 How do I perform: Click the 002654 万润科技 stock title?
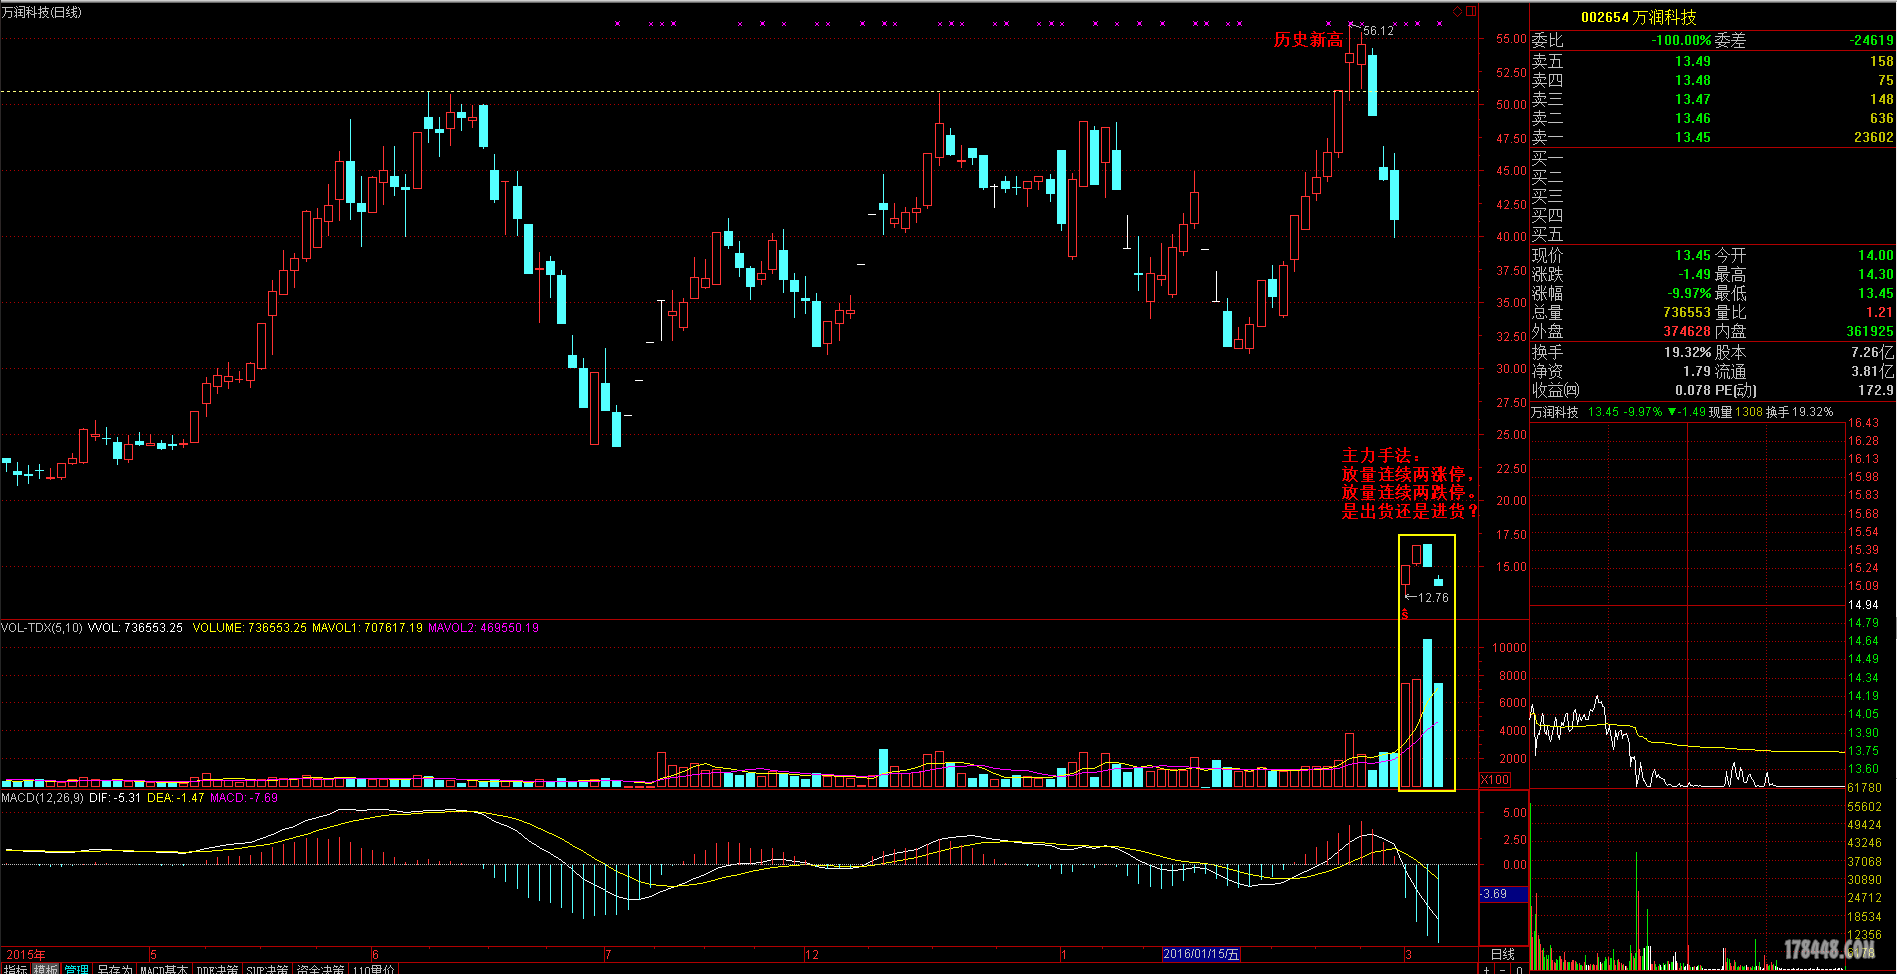click(x=1638, y=17)
